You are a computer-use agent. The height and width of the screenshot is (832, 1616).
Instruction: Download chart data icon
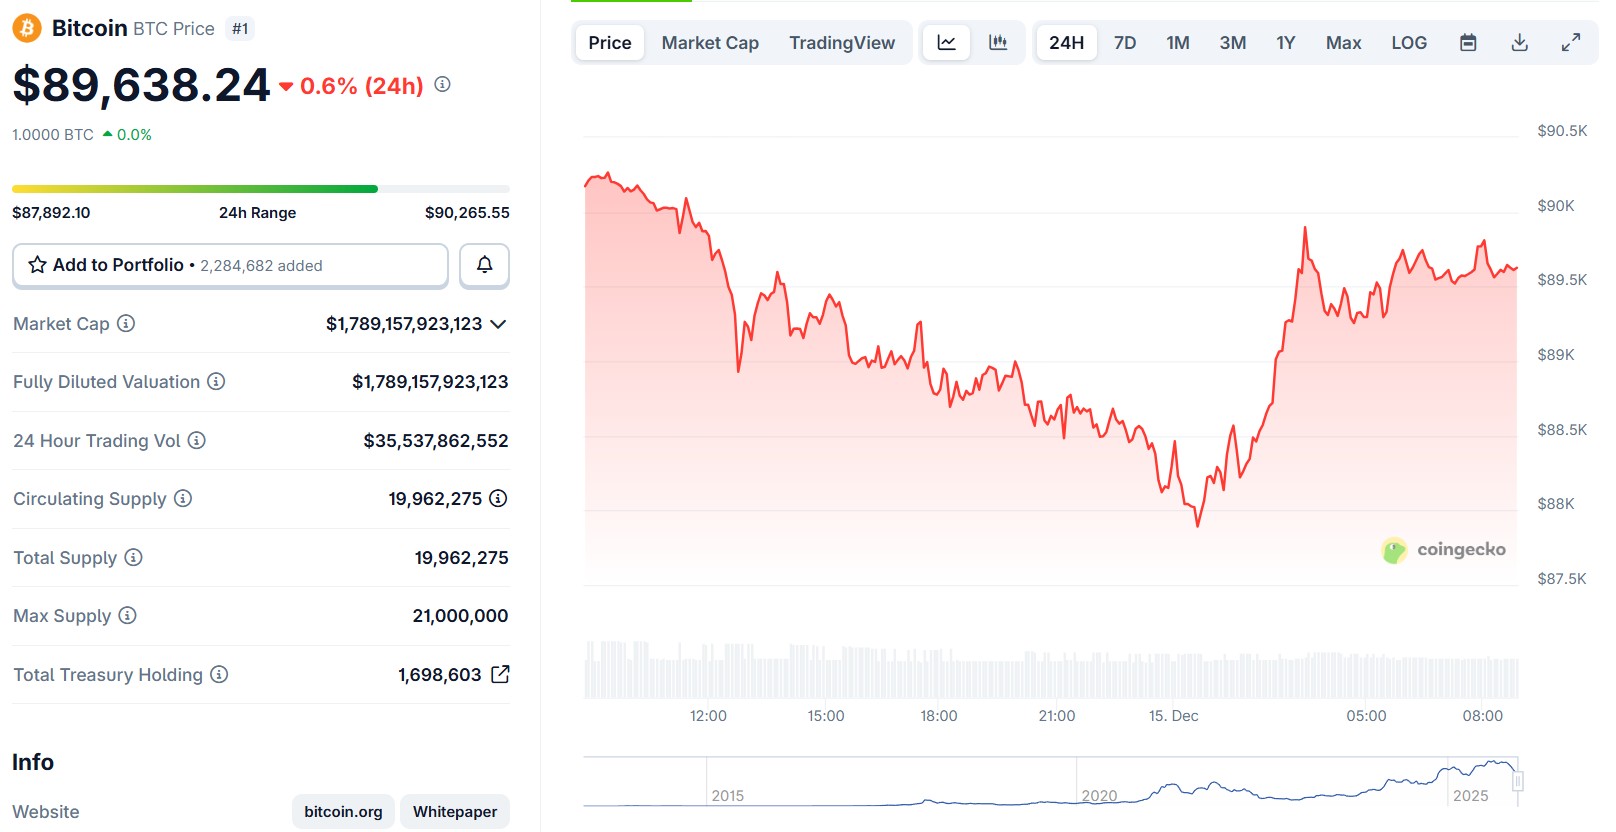[x=1519, y=43]
